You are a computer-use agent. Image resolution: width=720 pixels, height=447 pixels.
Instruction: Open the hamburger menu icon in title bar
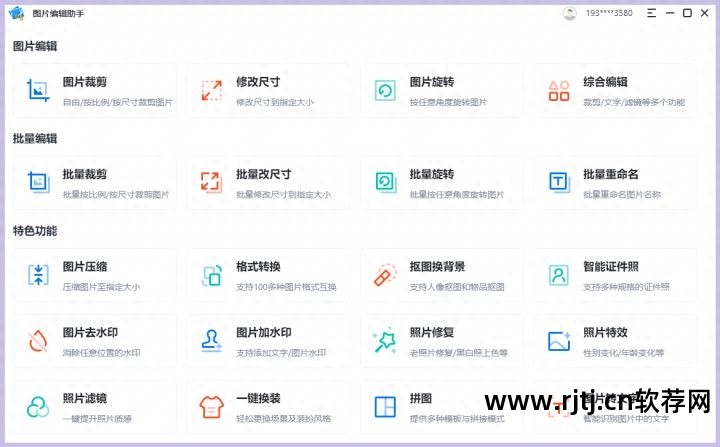point(651,13)
